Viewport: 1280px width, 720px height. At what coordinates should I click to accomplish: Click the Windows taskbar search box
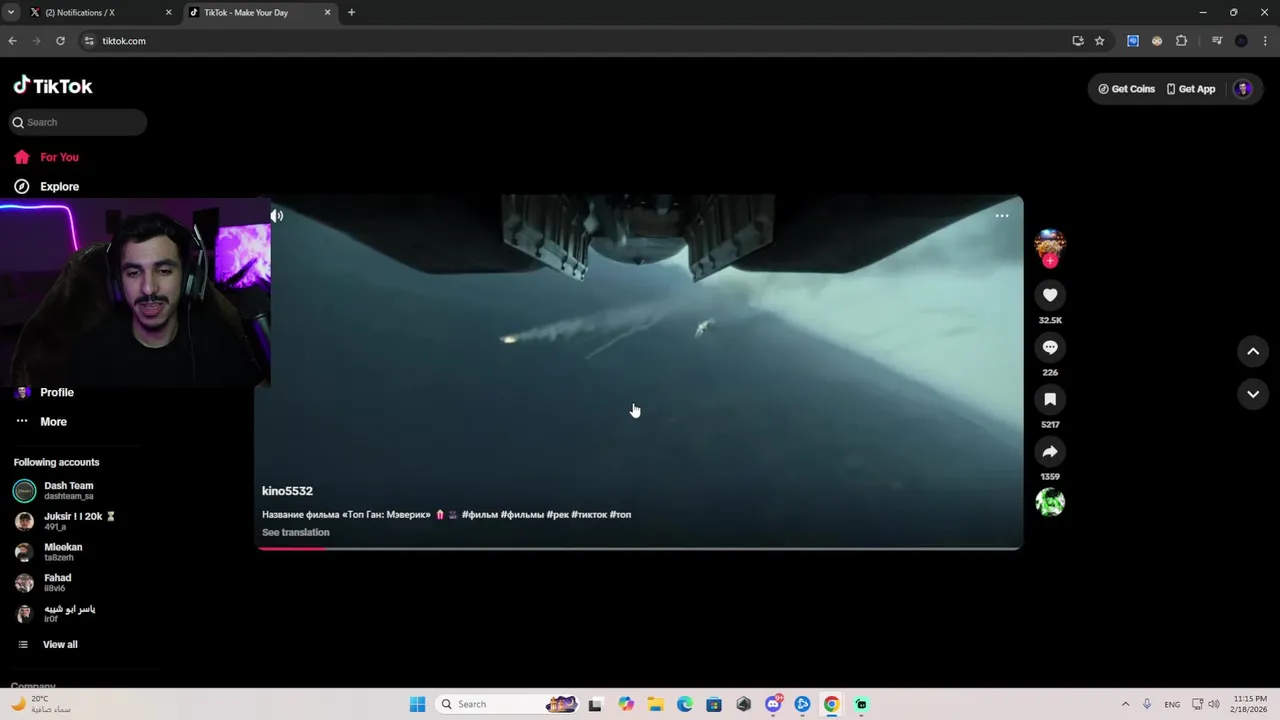point(508,704)
